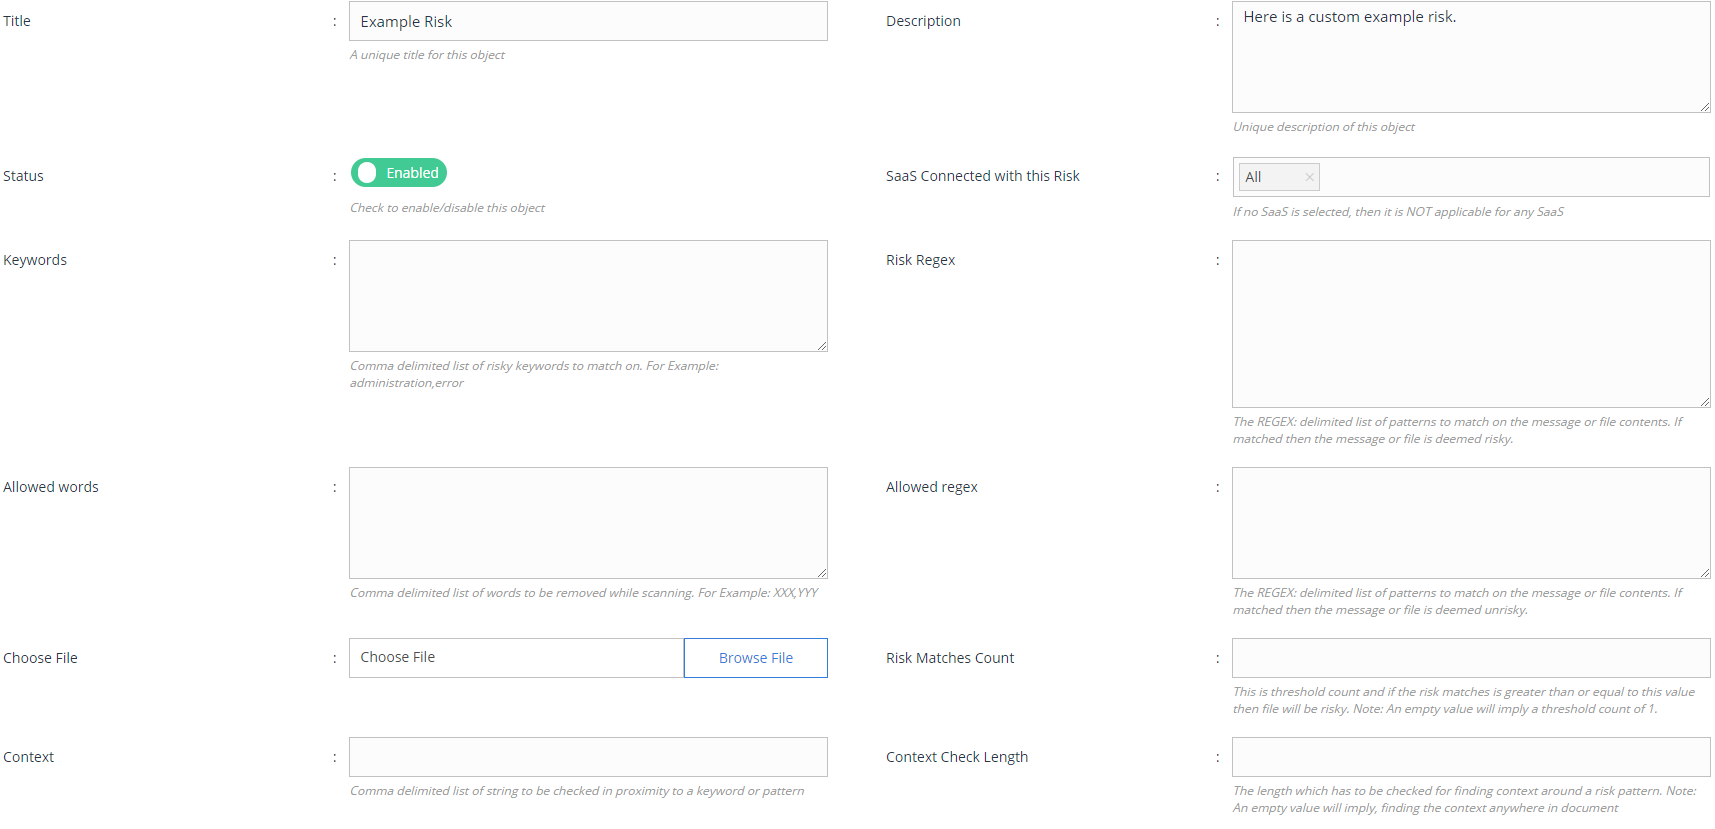Click the Allowed regex resize handle
Image resolution: width=1715 pixels, height=829 pixels.
tap(1705, 573)
